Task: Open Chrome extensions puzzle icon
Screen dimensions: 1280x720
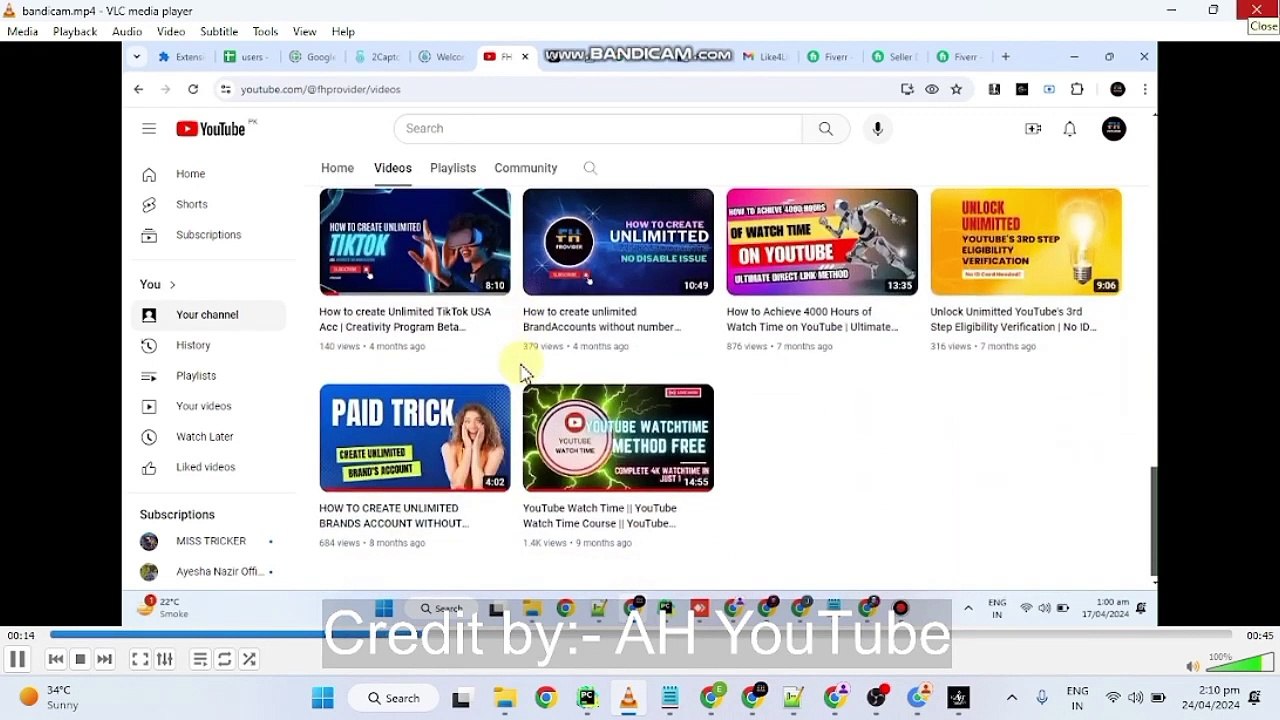Action: point(1077,89)
